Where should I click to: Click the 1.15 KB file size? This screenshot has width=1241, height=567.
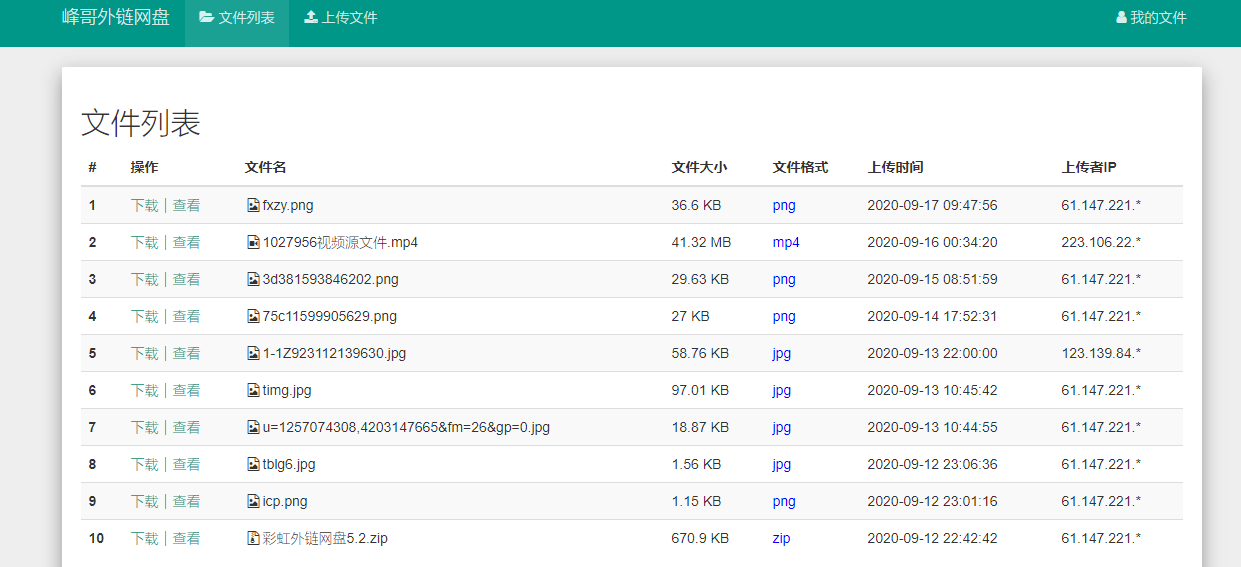(x=696, y=501)
